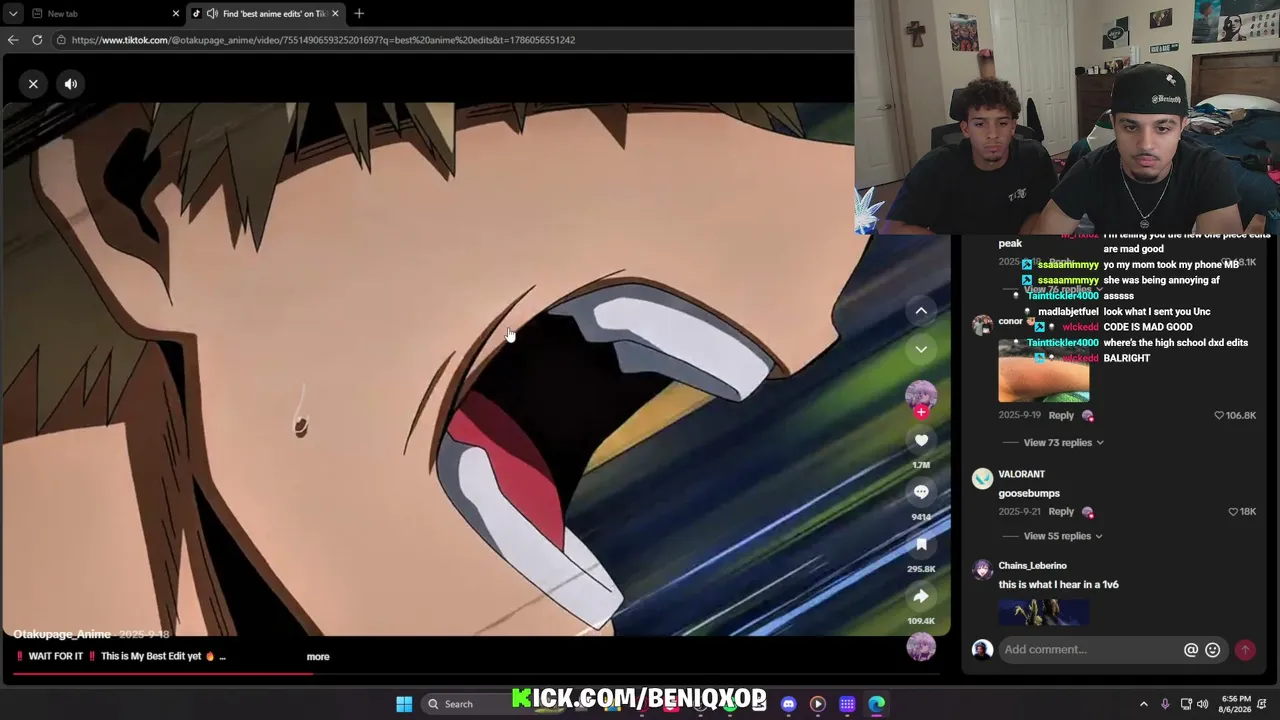Open a new browser tab with plus
1280x720 pixels.
tap(359, 14)
